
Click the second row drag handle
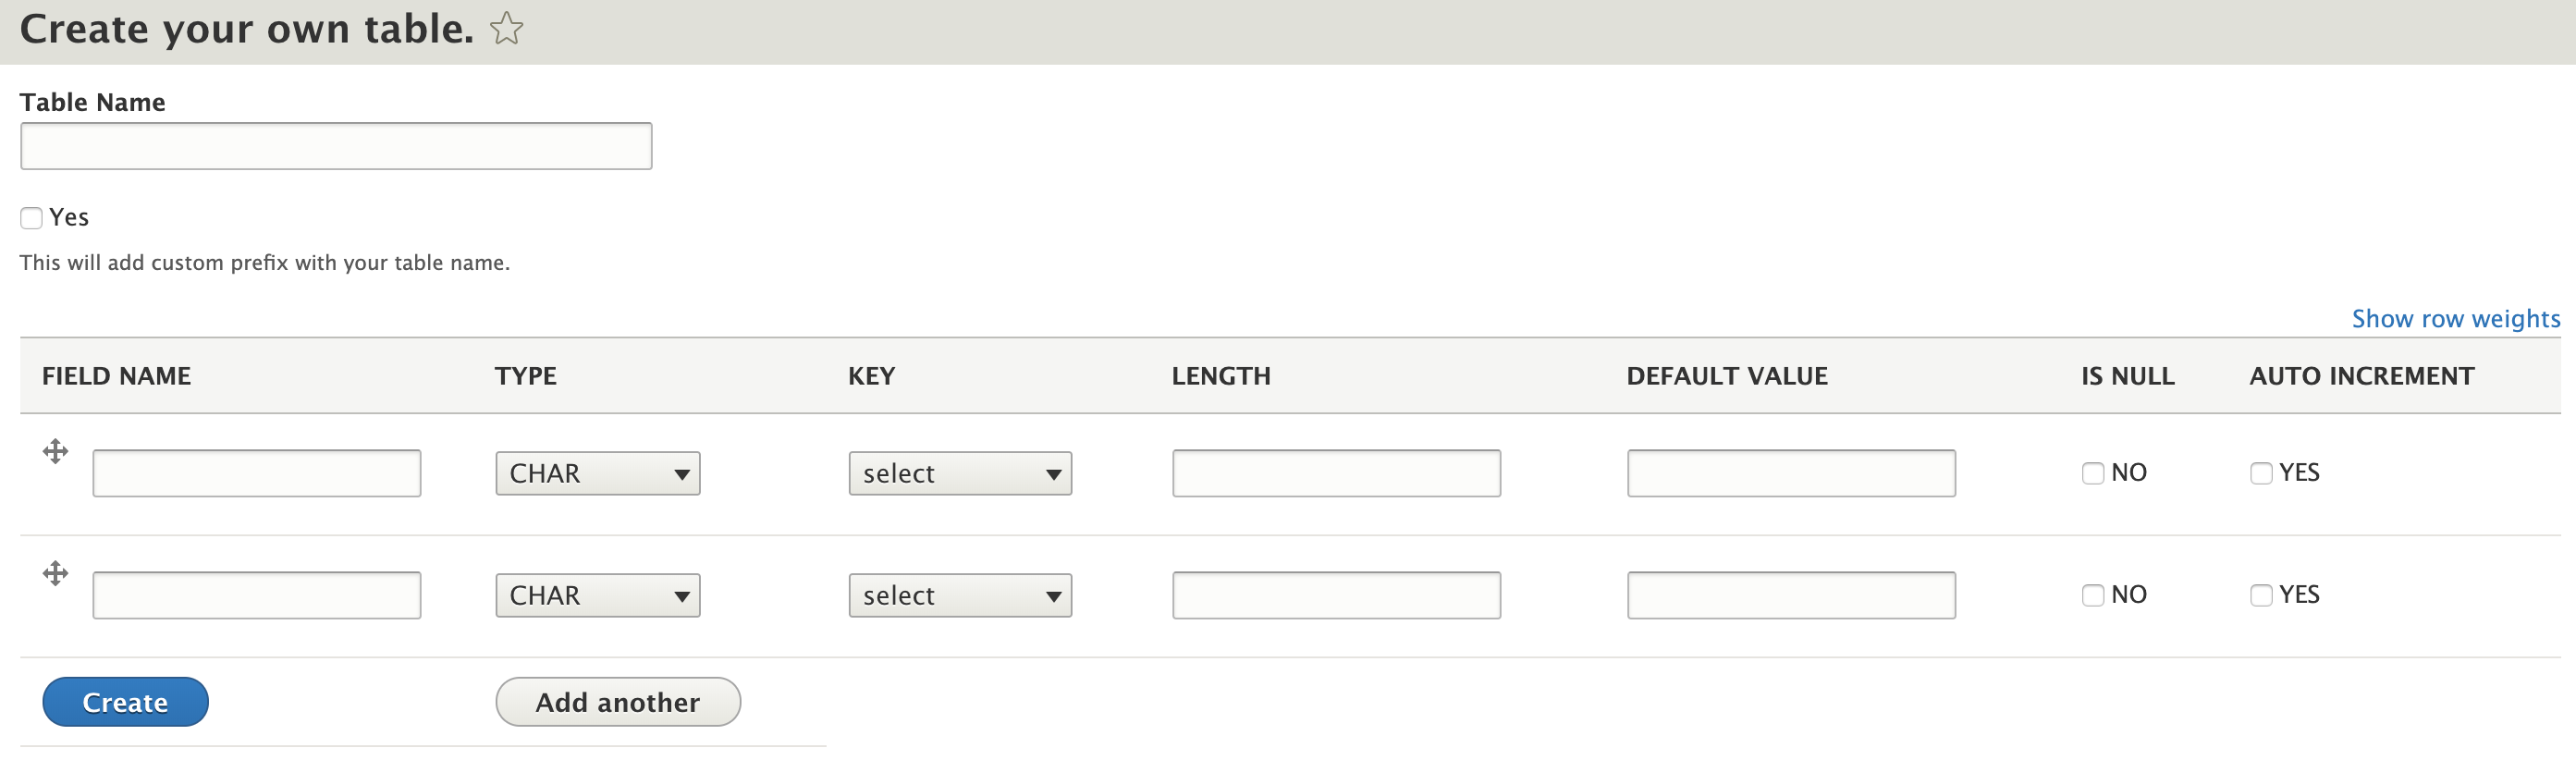[56, 573]
